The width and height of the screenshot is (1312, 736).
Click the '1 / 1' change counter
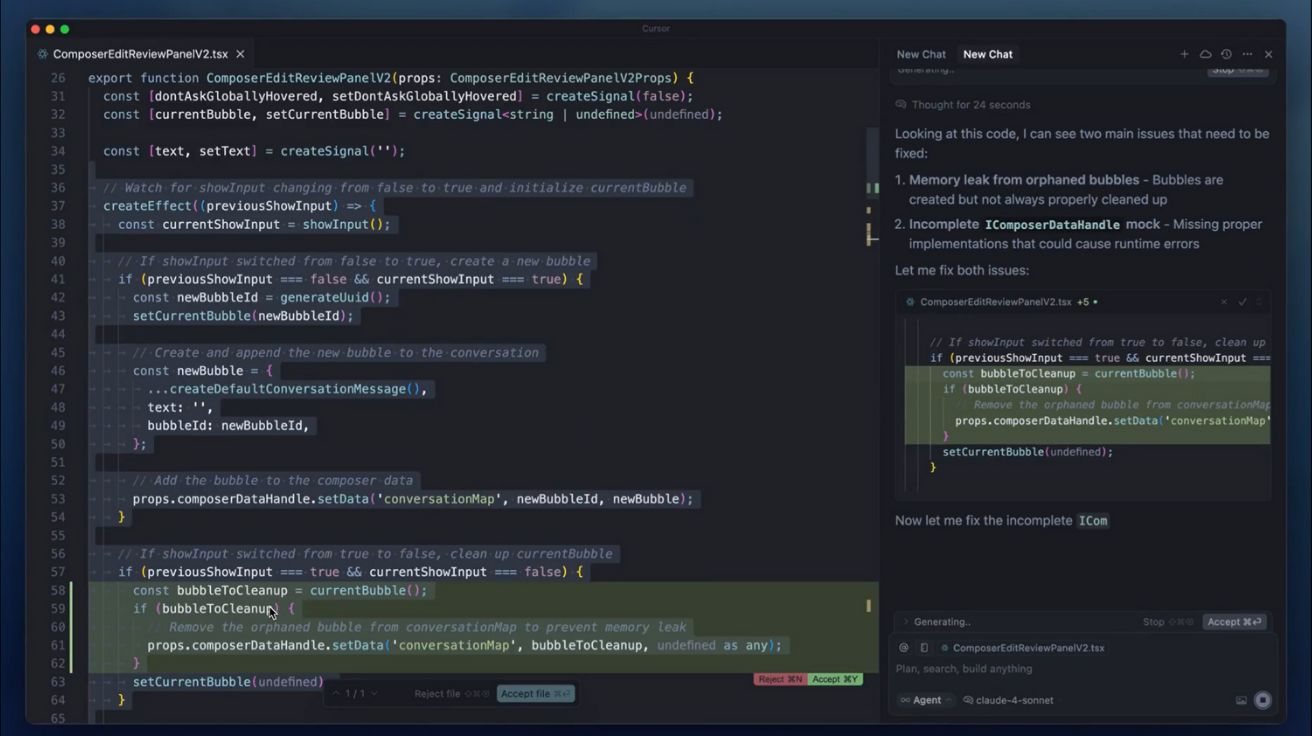click(355, 693)
